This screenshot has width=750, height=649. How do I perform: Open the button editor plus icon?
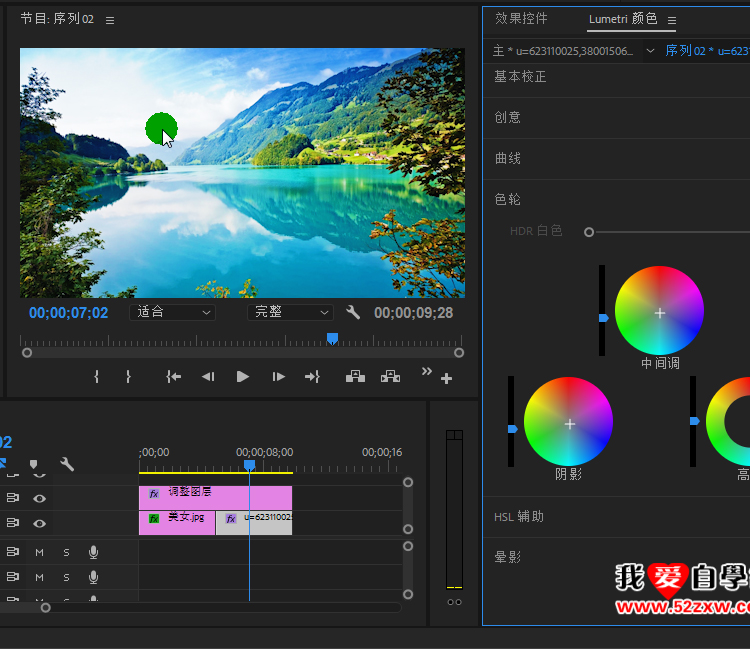point(446,379)
